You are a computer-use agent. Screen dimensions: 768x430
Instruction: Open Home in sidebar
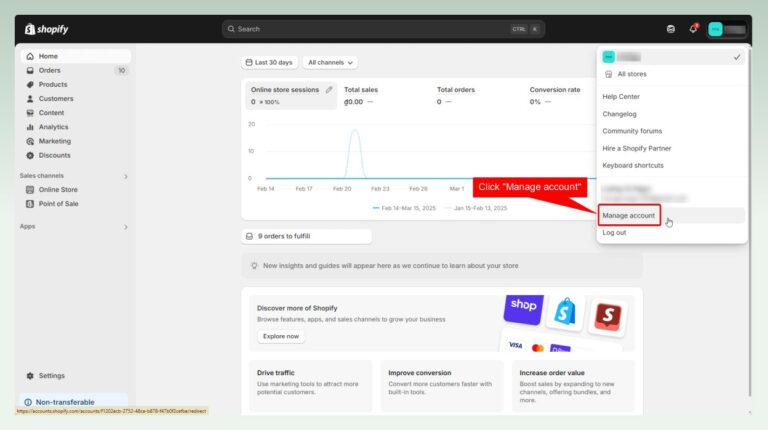76,56
